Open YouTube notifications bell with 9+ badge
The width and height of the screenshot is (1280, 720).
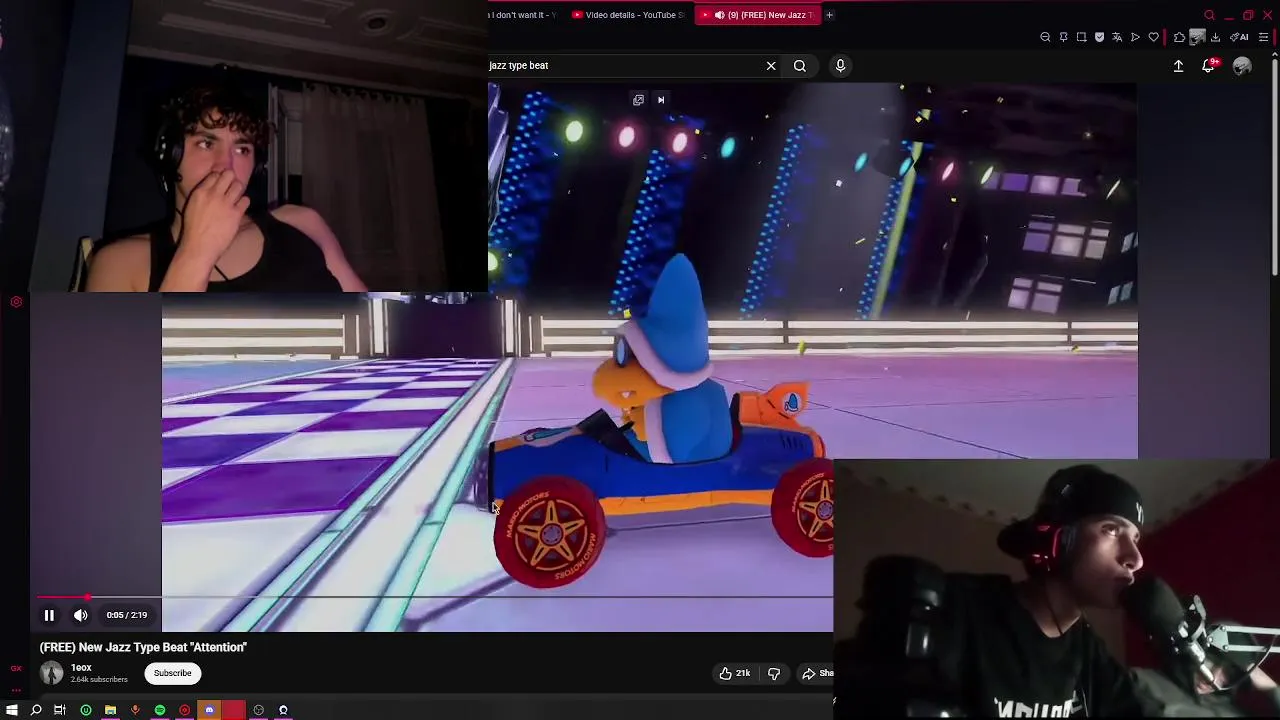1209,66
